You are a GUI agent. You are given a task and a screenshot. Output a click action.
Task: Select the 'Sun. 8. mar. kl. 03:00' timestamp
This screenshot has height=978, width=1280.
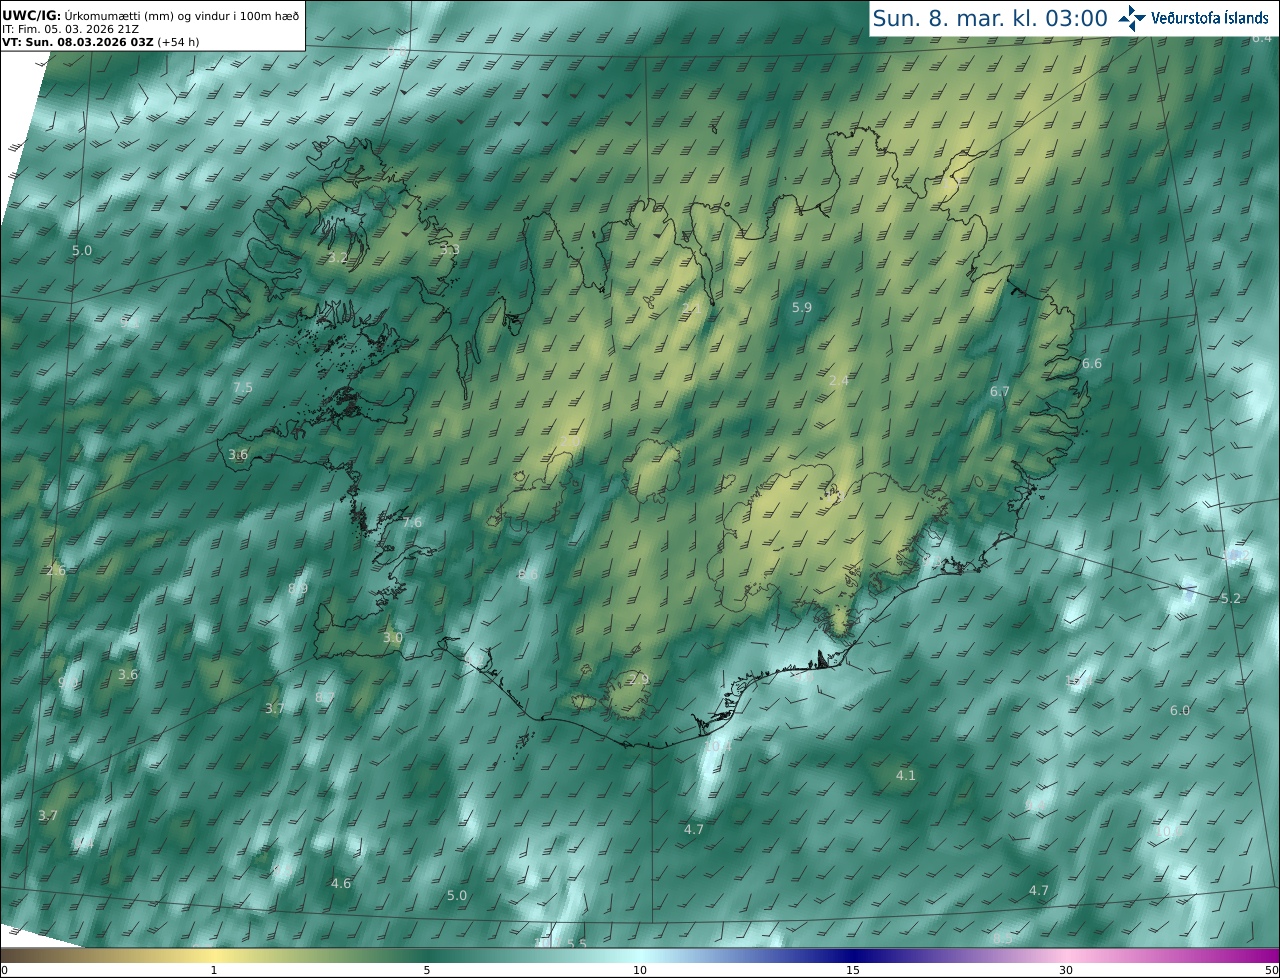[x=990, y=18]
